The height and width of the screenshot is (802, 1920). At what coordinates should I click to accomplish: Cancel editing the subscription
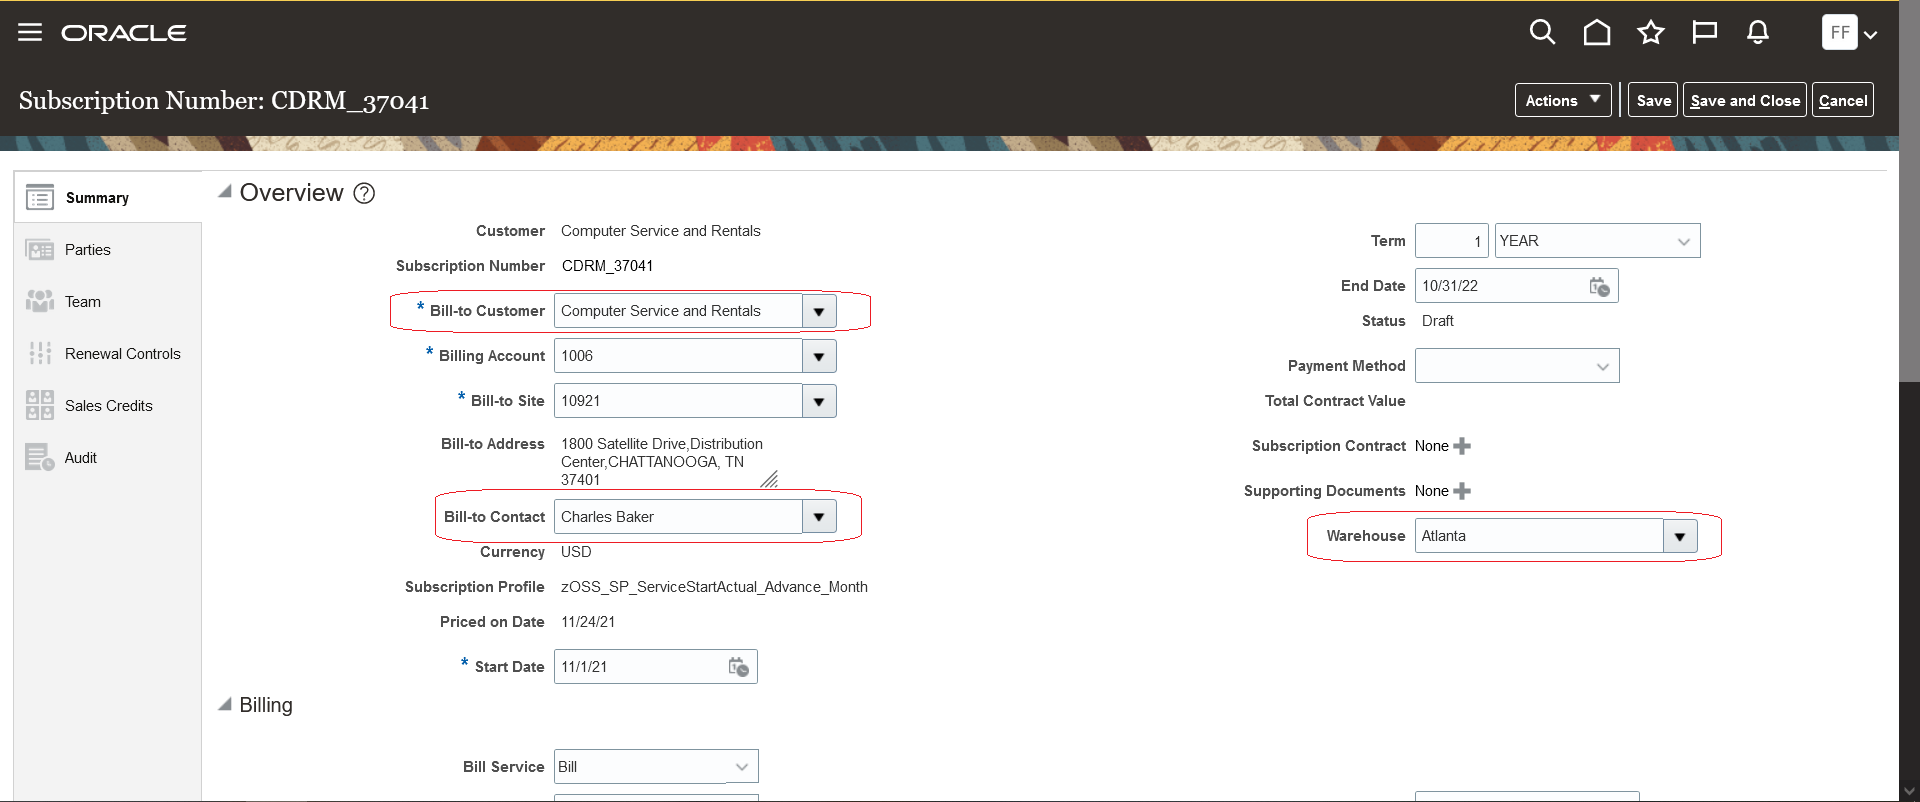pos(1843,100)
